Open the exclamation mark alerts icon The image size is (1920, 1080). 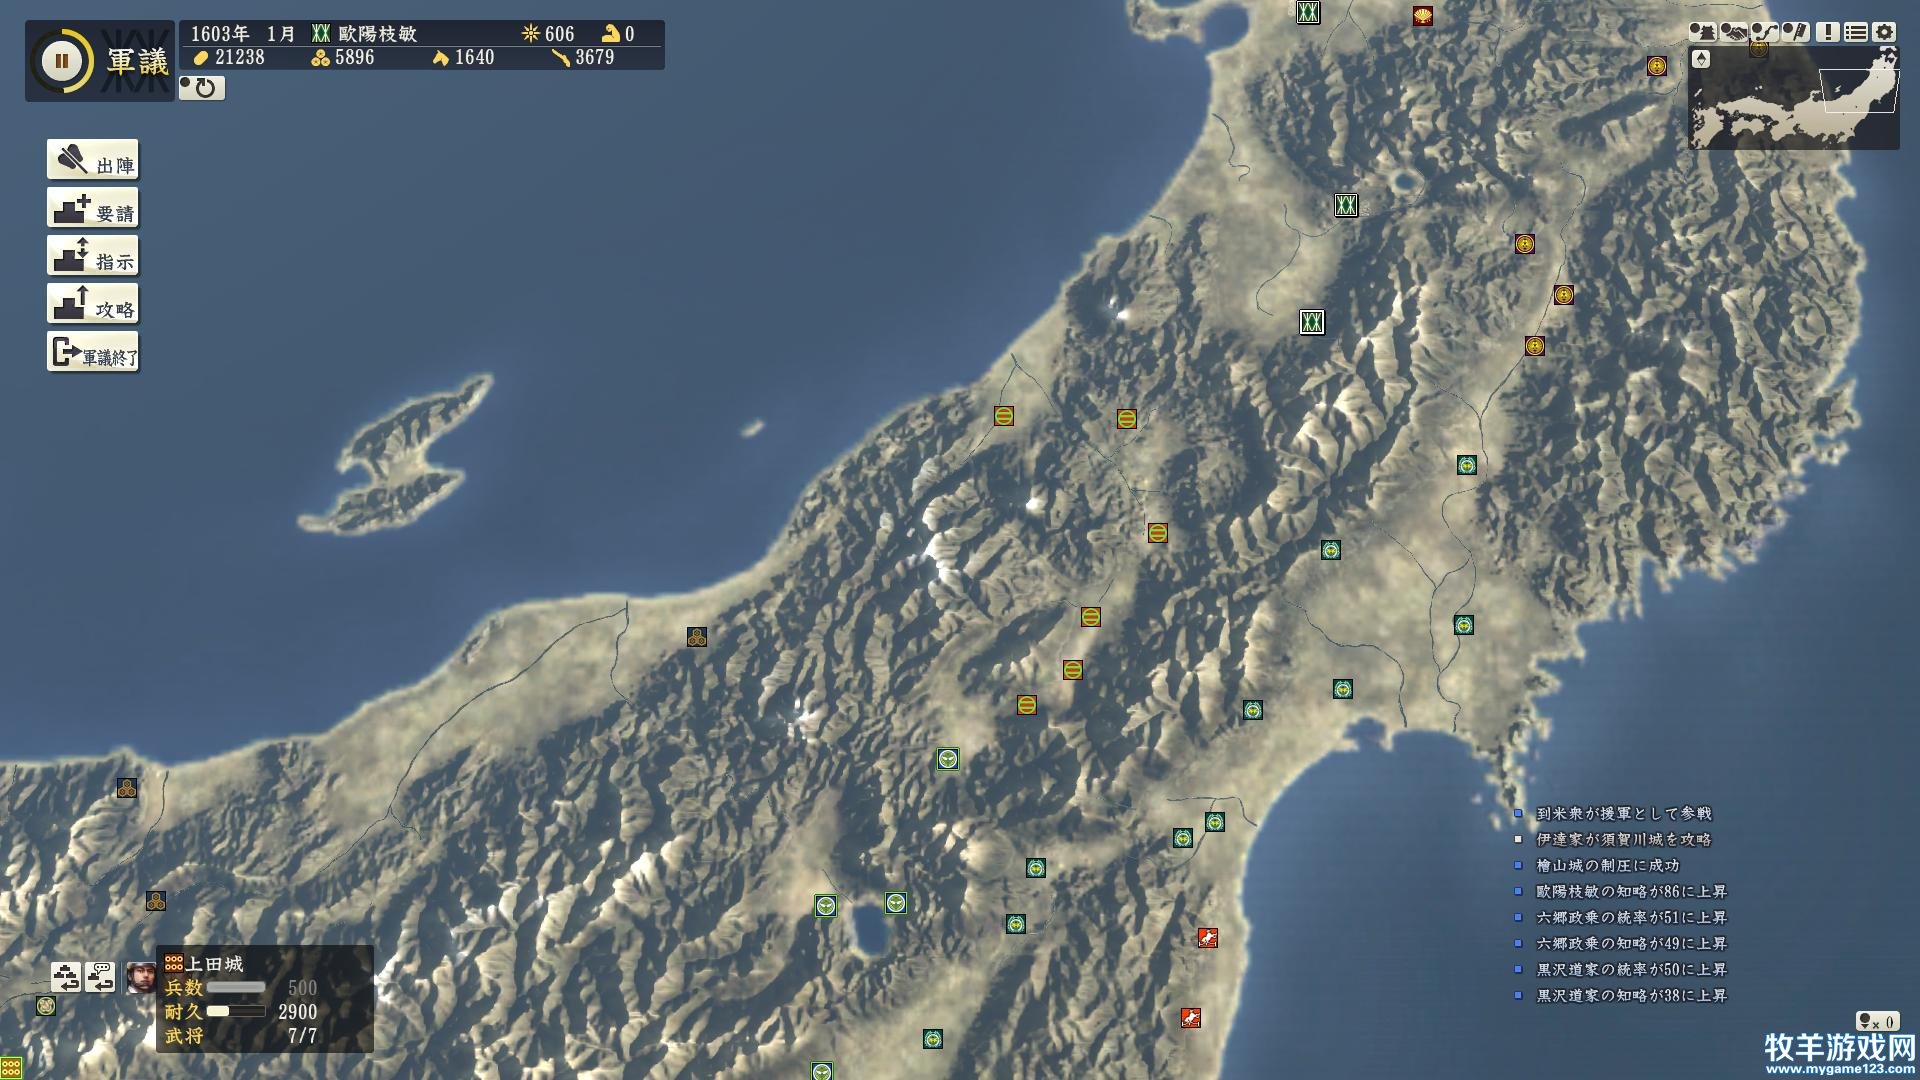1827,32
